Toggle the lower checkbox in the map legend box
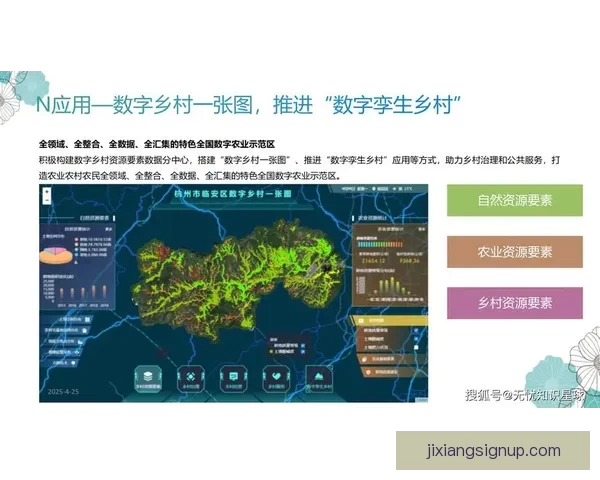Viewport: 600px width, 480px height. pos(303,352)
